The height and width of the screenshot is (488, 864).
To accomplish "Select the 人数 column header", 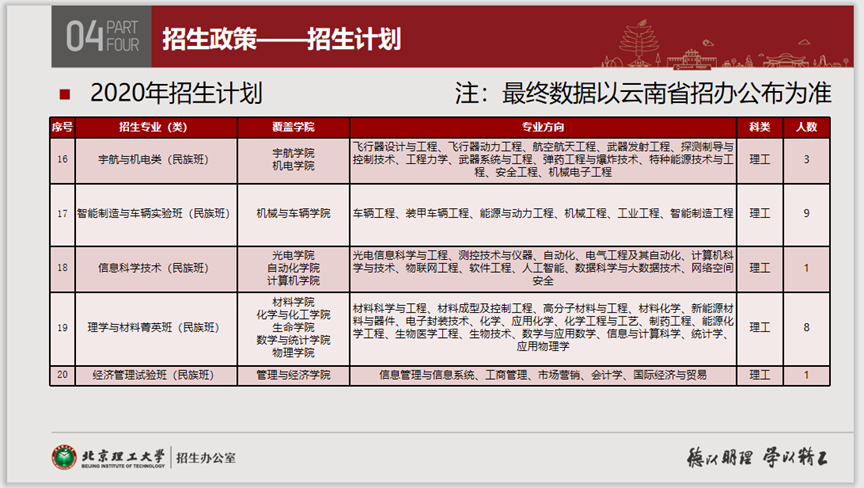I will click(806, 128).
